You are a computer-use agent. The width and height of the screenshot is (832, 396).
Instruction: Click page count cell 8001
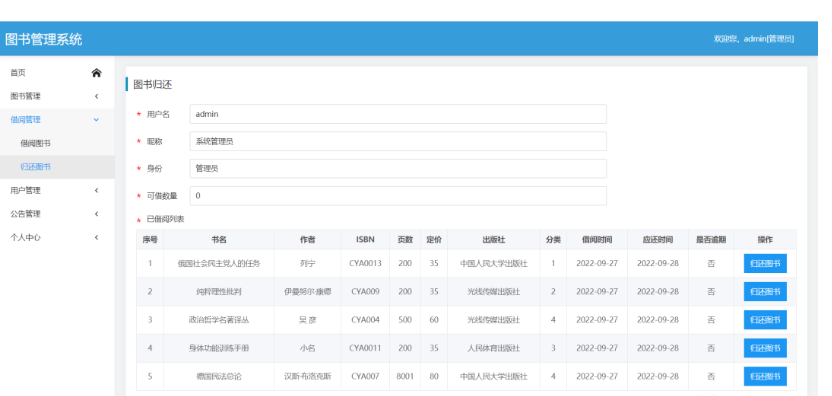[x=405, y=376]
